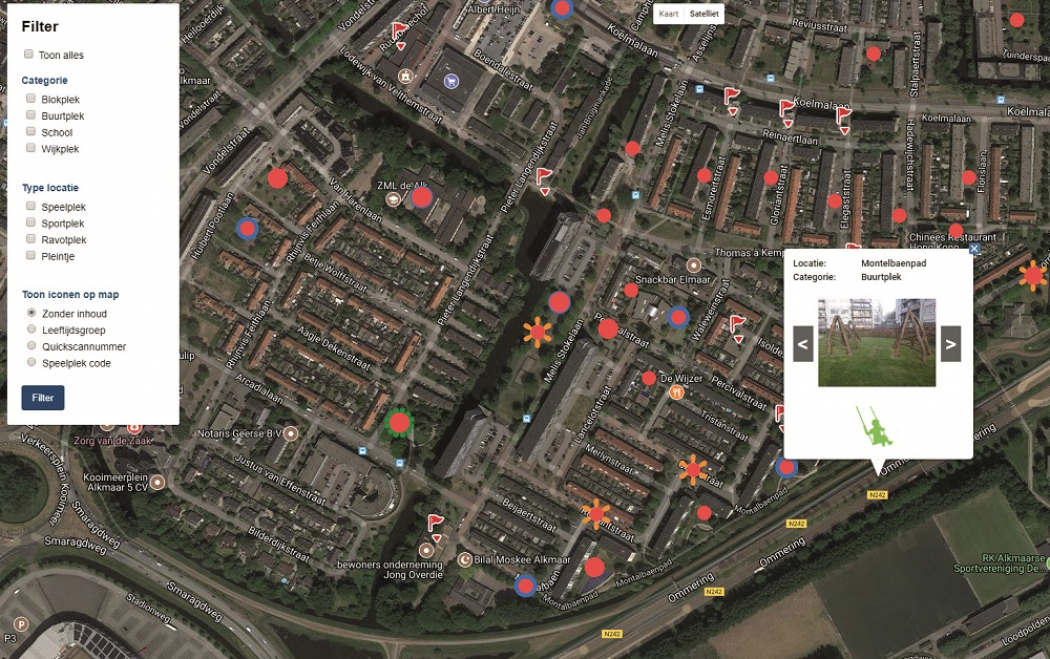This screenshot has width=1050, height=659.
Task: Click the Bilal Moskee Alkmaar mosque icon
Action: 465,559
